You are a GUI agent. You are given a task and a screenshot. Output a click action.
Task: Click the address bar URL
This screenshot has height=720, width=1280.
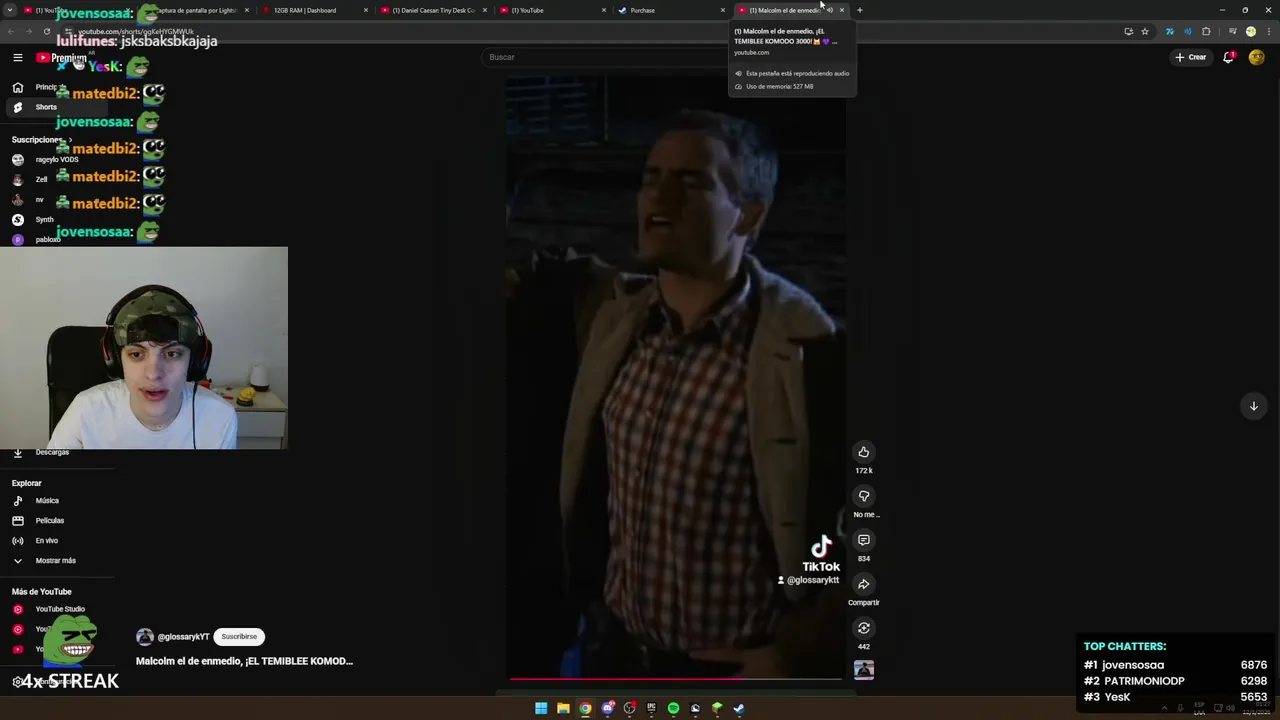pos(135,32)
